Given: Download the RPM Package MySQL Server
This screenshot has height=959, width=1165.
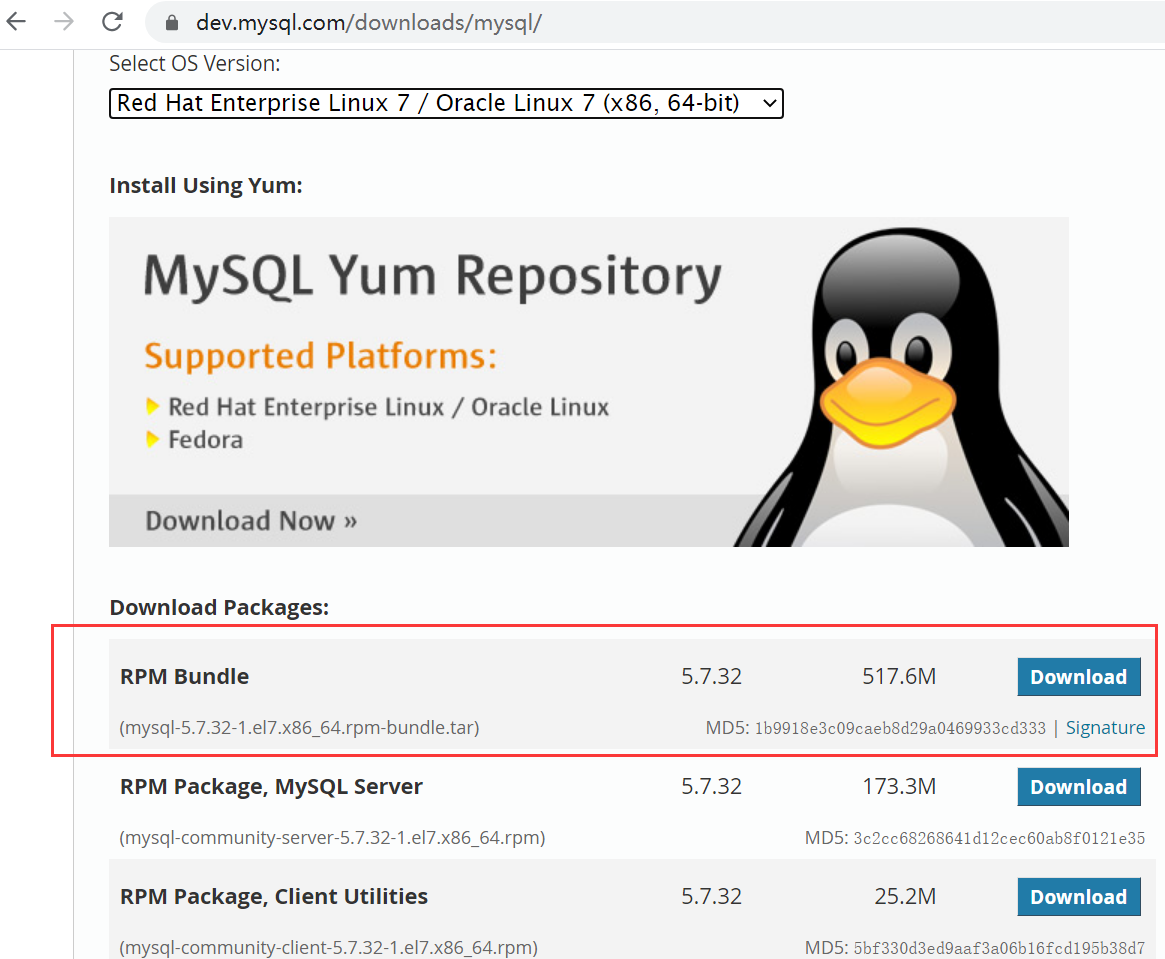Looking at the screenshot, I should coord(1078,787).
